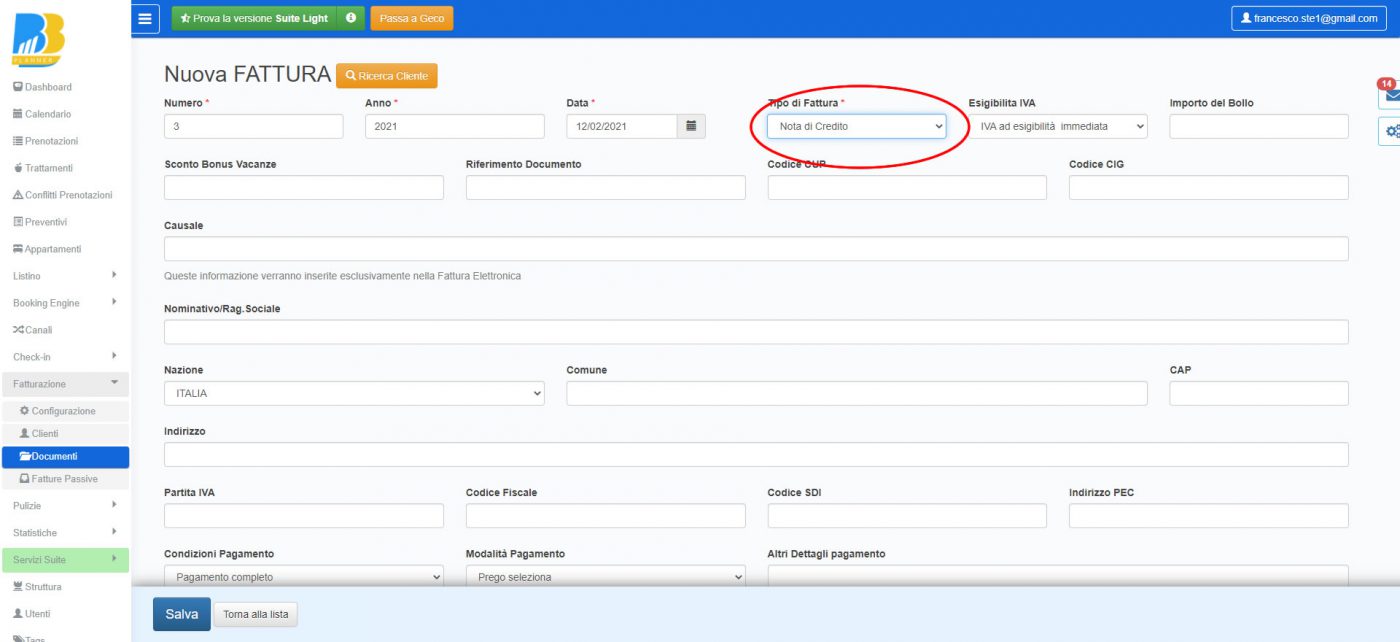The width and height of the screenshot is (1400, 642).
Task: Go to Calendario in the sidebar
Action: 42,114
